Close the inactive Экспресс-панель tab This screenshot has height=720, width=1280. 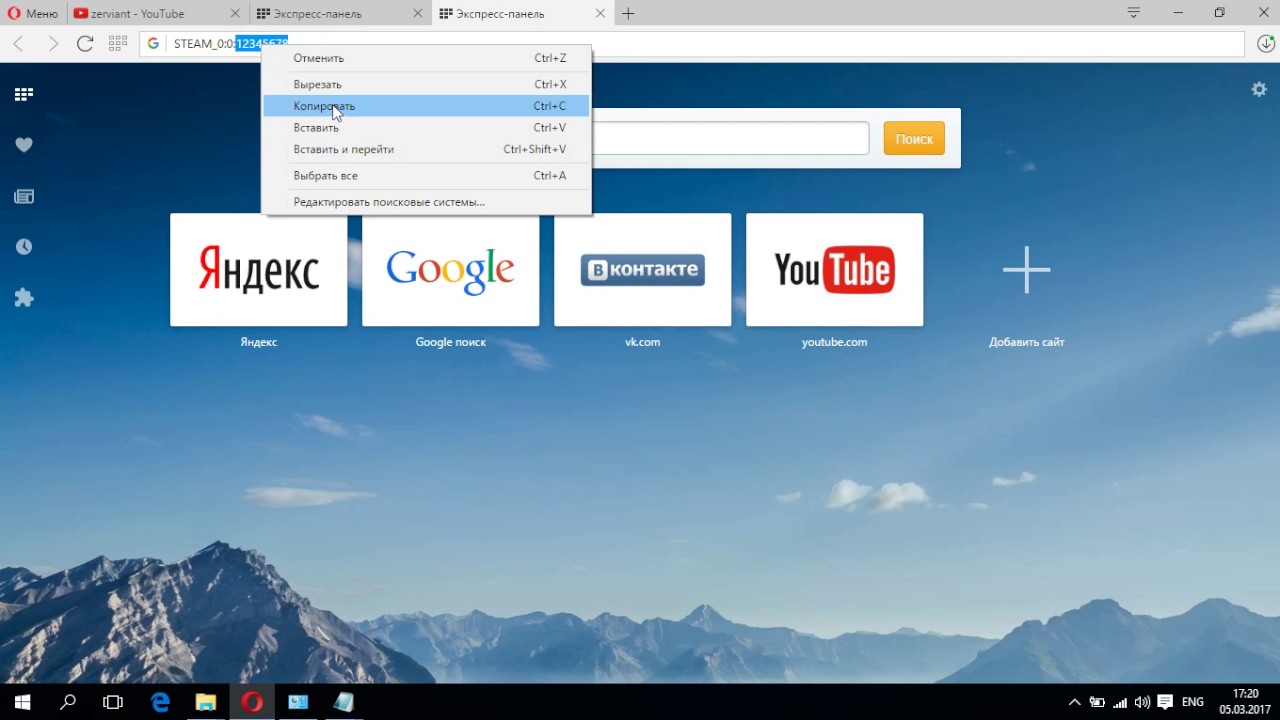(x=417, y=14)
